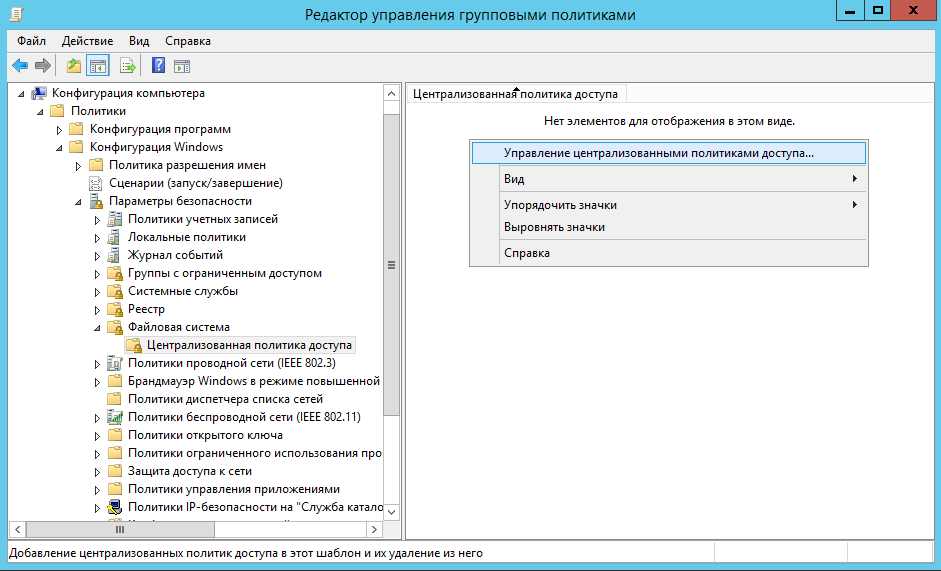Click the Централизованная политика доступа column header
Screen dimensions: 941x571
coord(516,94)
